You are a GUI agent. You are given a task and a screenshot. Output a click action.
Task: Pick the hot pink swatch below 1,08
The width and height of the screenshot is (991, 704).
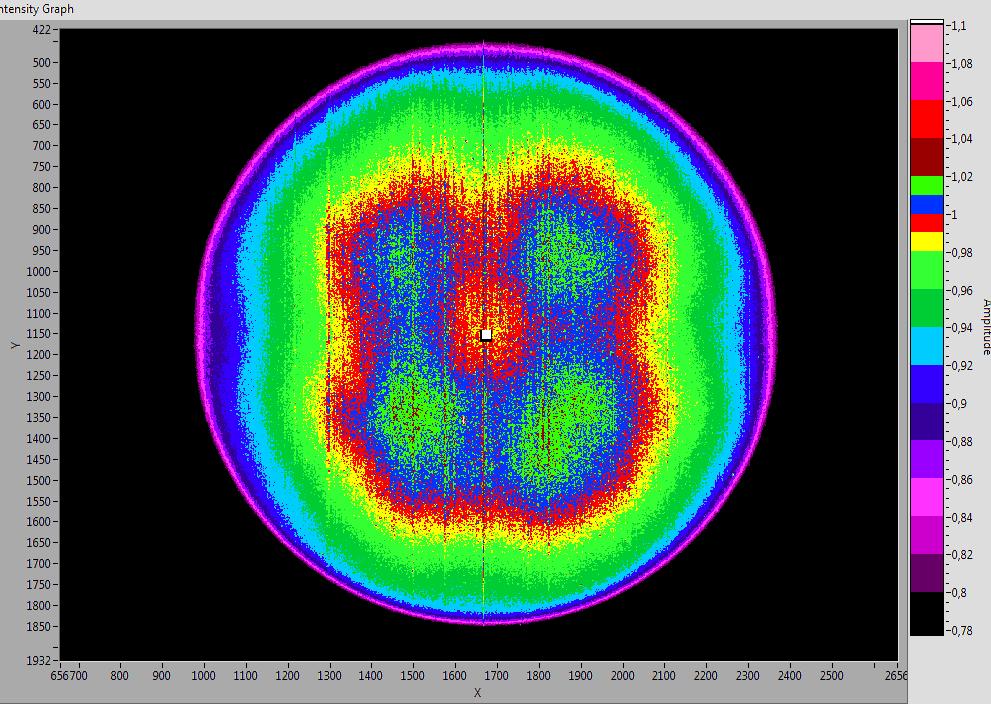pyautogui.click(x=927, y=81)
